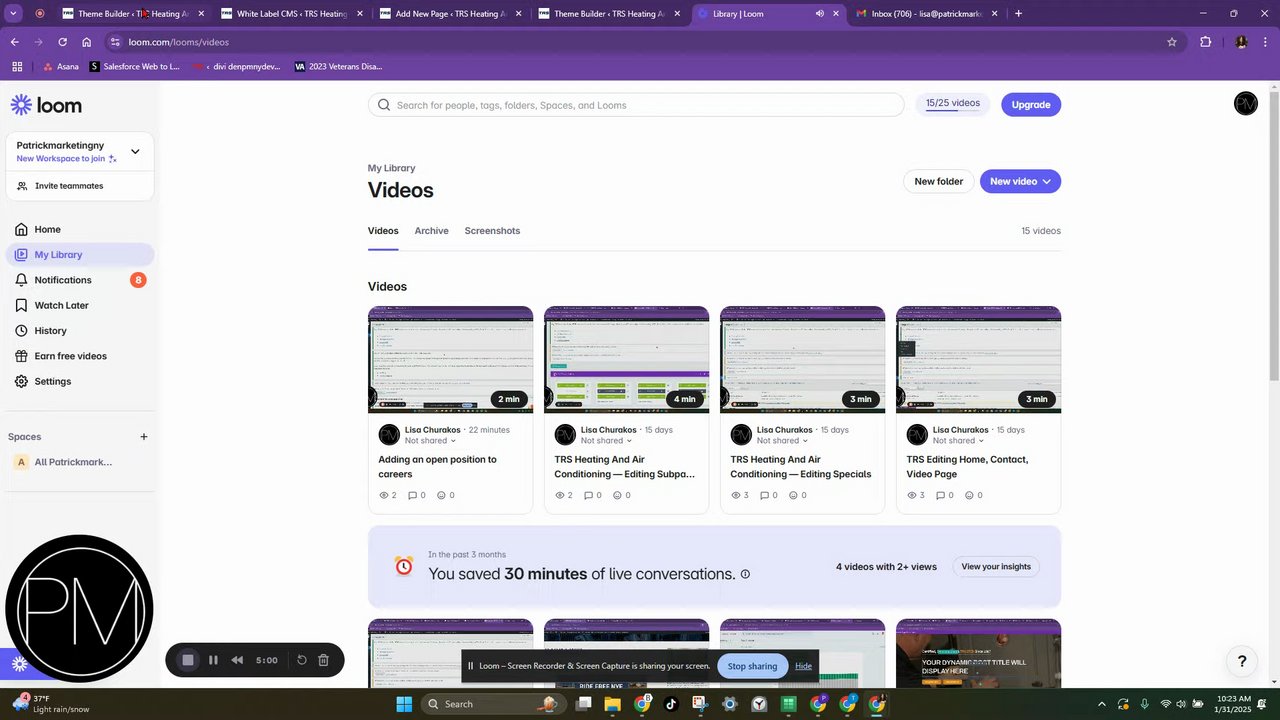Click View your insights button
This screenshot has height=720, width=1280.
coord(996,566)
